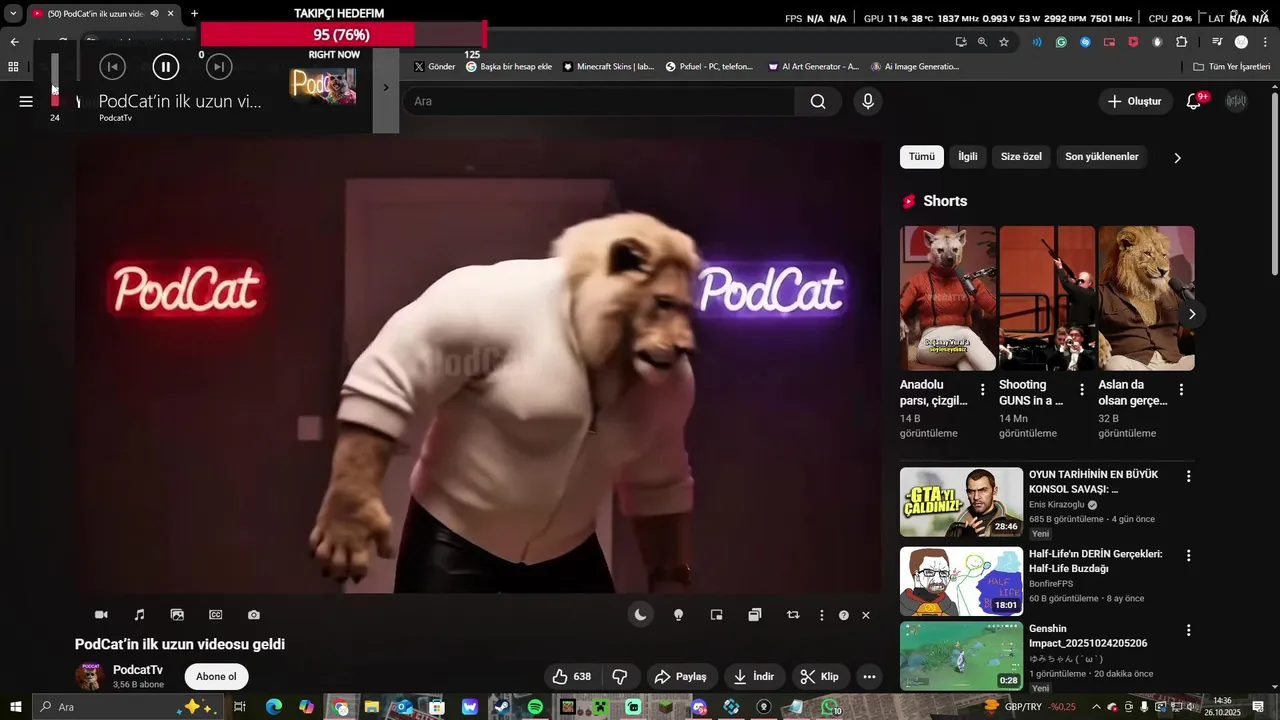Viewport: 1280px width, 720px height.
Task: Toggle closed captions CC icon under video
Action: click(216, 615)
